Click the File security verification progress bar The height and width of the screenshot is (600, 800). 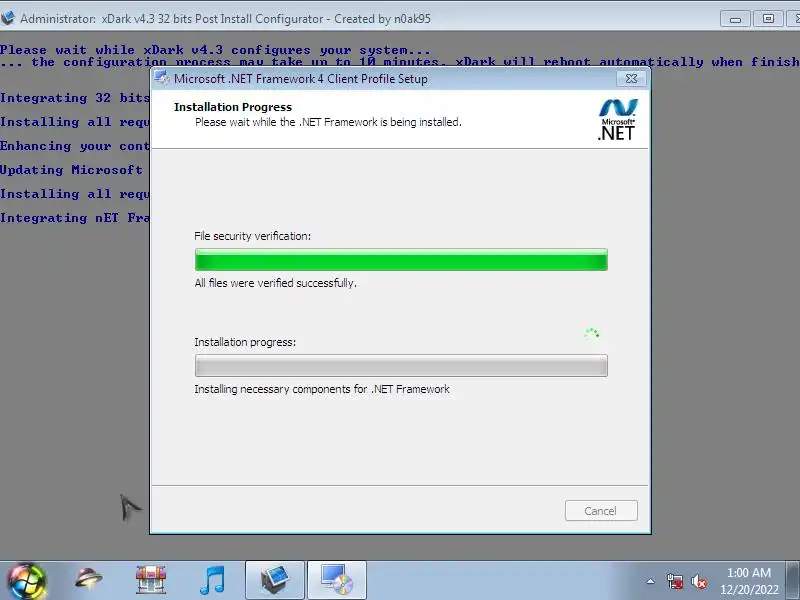point(401,260)
